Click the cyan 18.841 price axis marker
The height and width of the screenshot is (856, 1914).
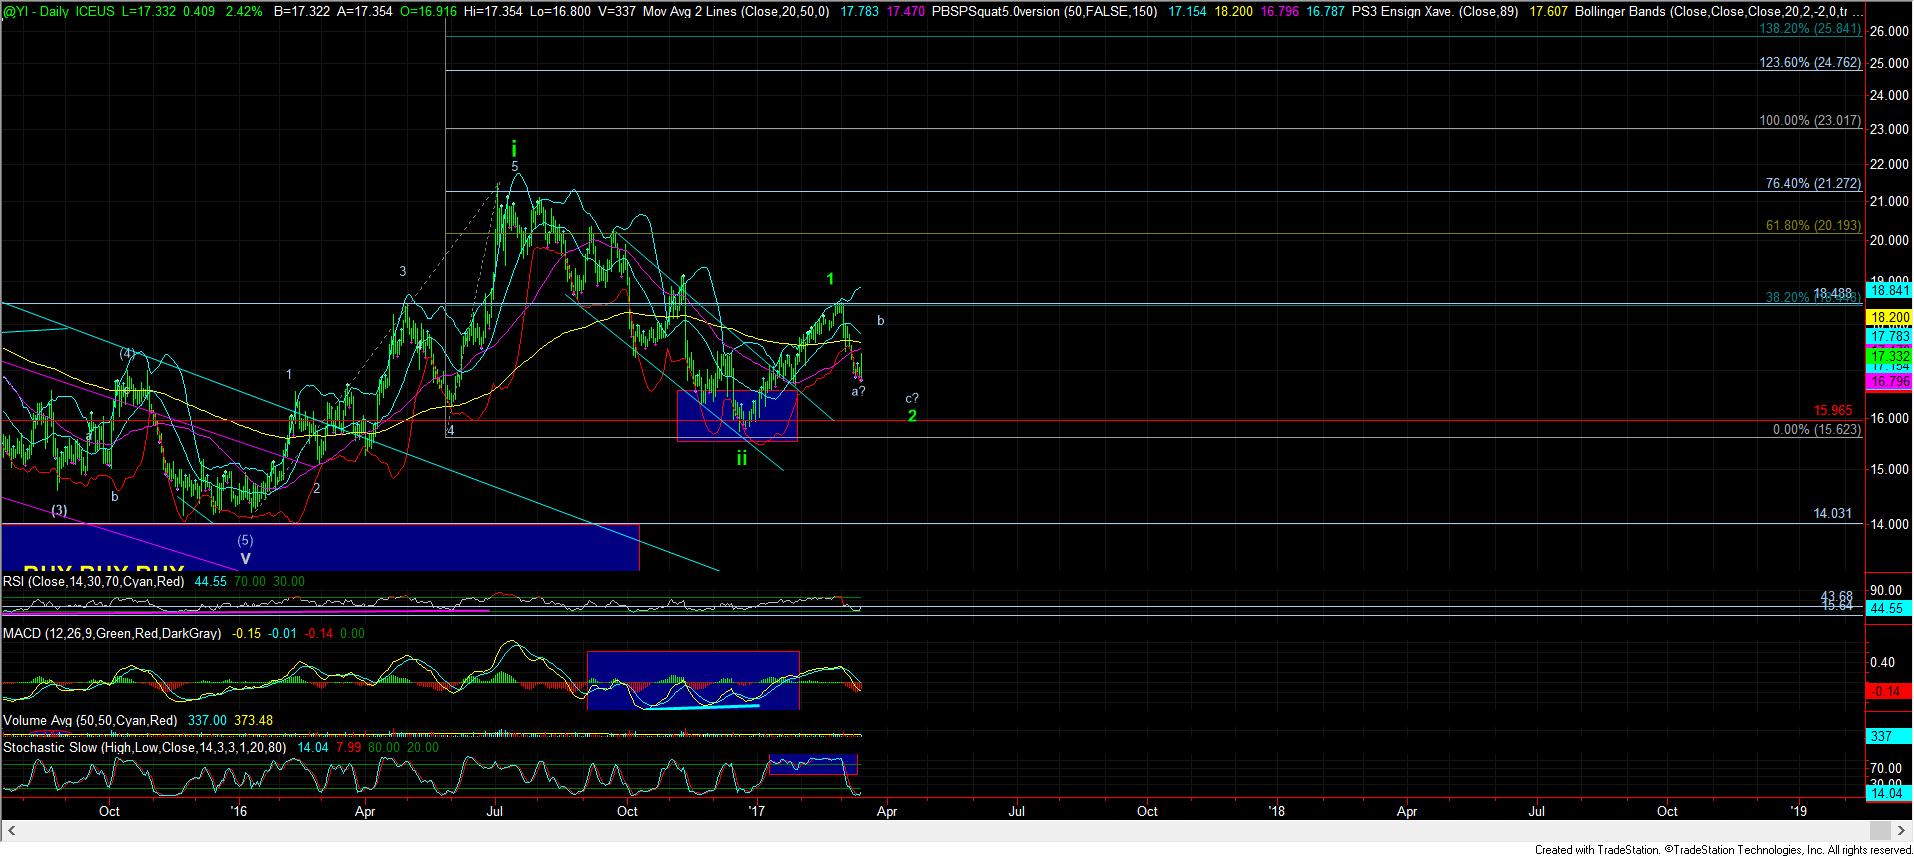(x=1889, y=290)
